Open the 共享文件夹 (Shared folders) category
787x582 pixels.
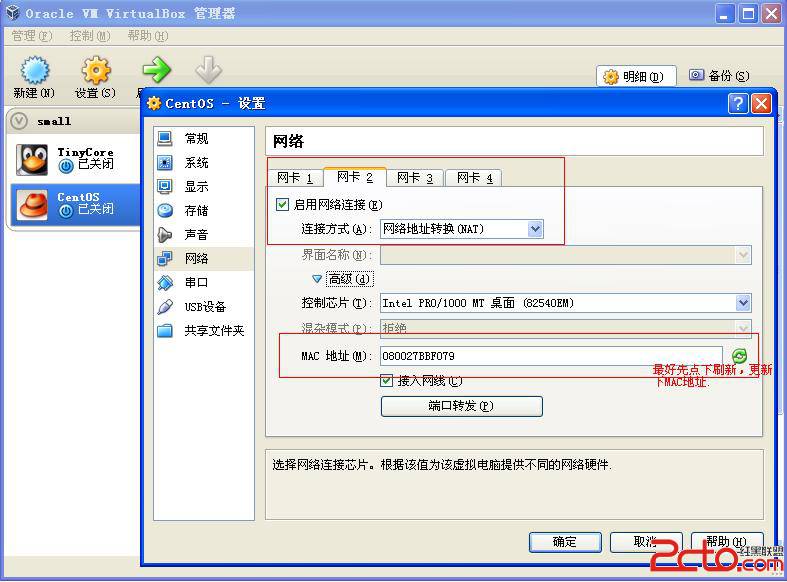tap(204, 331)
